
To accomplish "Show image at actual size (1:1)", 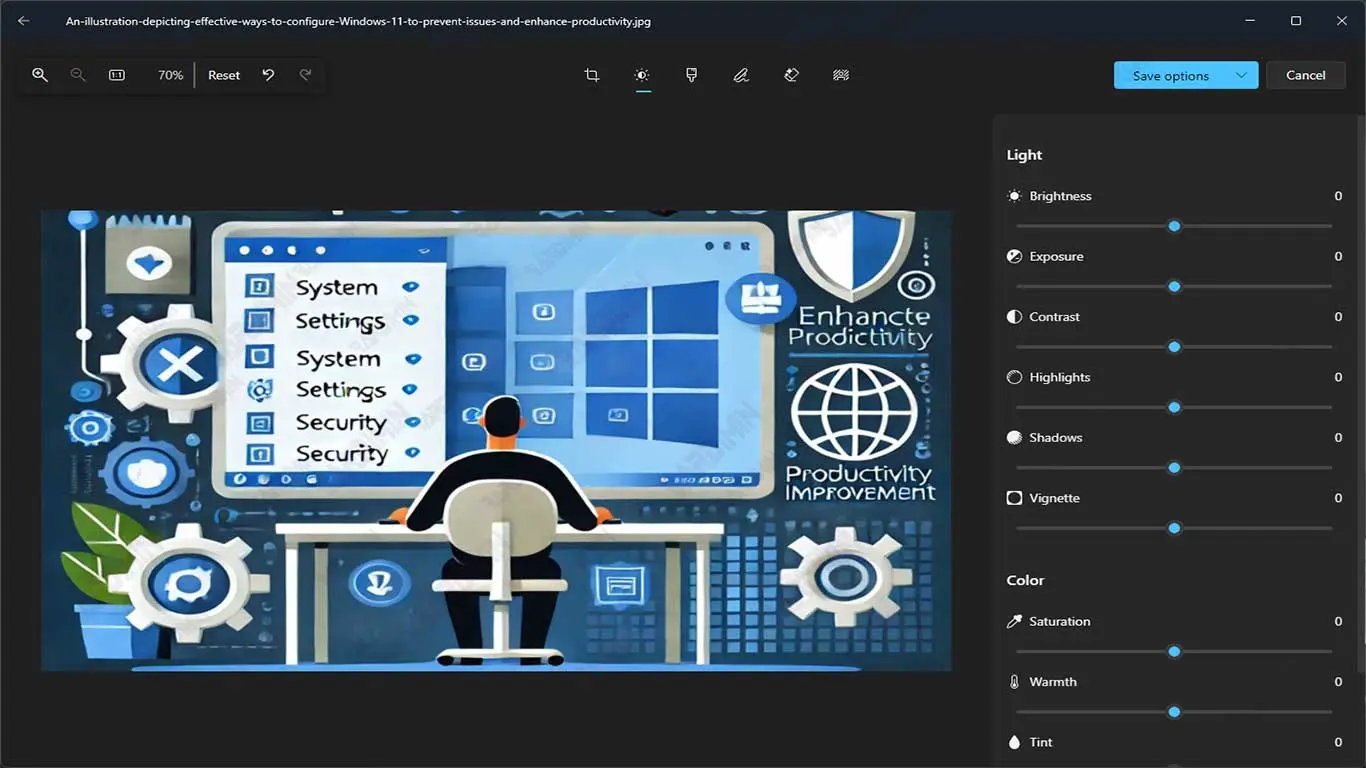I will pyautogui.click(x=117, y=75).
